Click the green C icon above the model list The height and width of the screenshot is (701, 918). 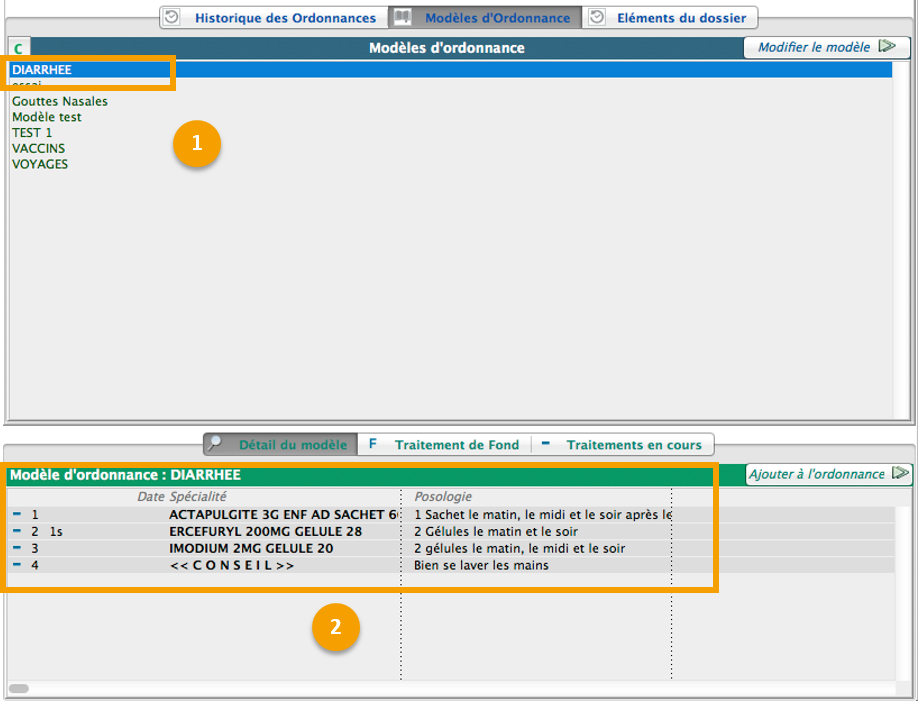pyautogui.click(x=18, y=48)
